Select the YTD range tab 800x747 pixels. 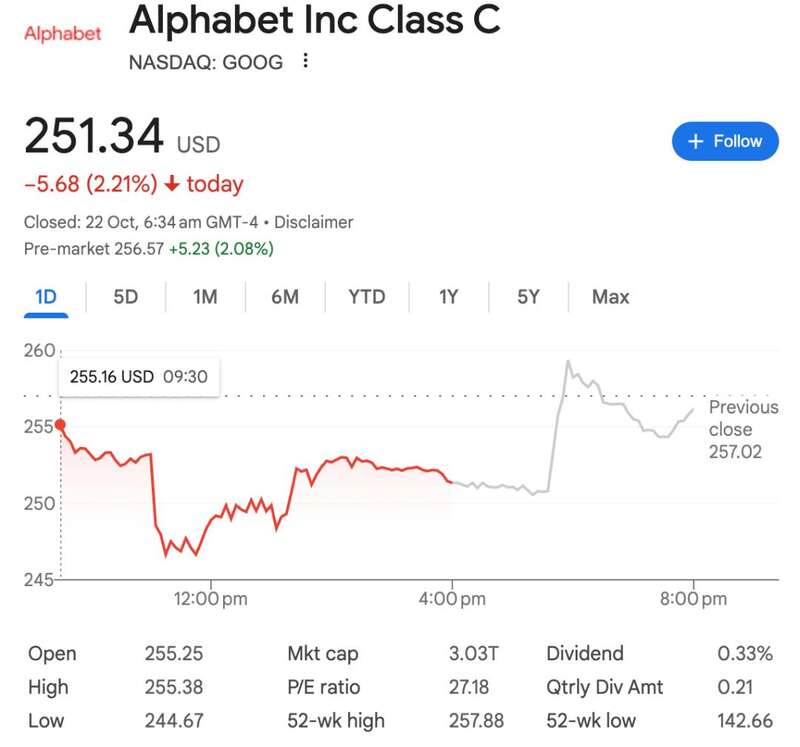pyautogui.click(x=366, y=297)
